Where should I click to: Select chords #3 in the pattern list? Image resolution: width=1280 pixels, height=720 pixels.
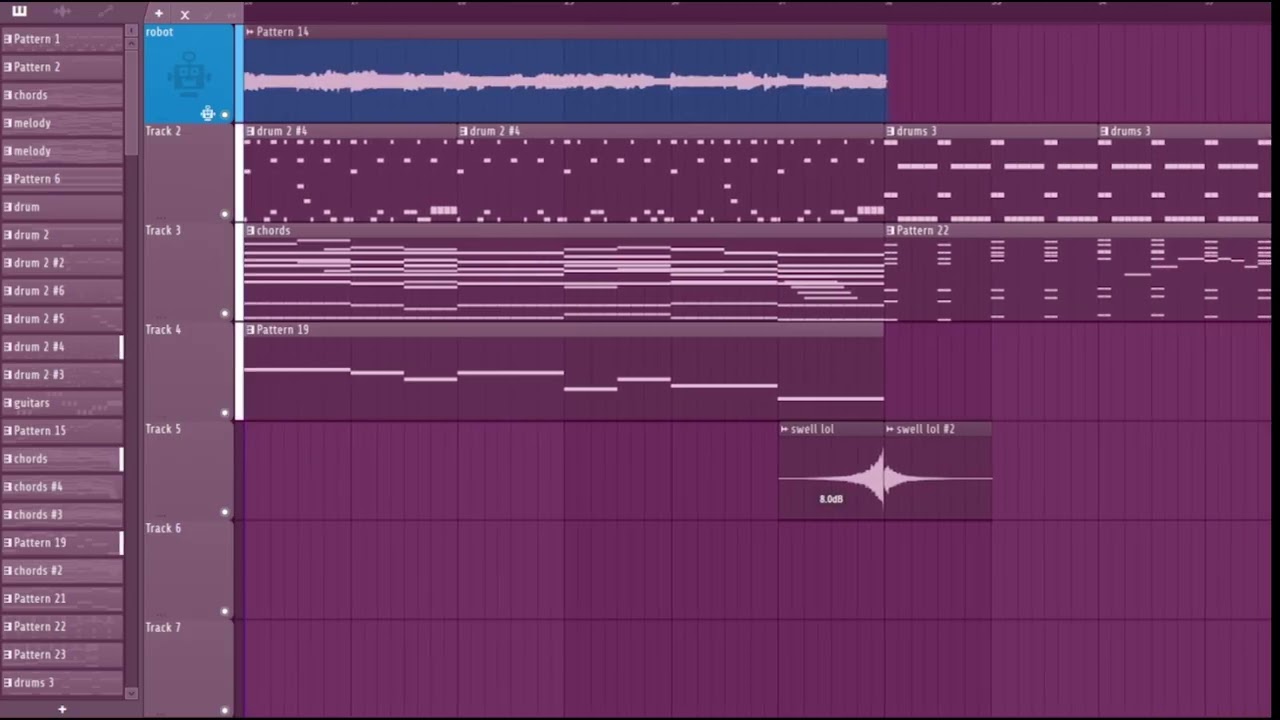click(x=62, y=515)
